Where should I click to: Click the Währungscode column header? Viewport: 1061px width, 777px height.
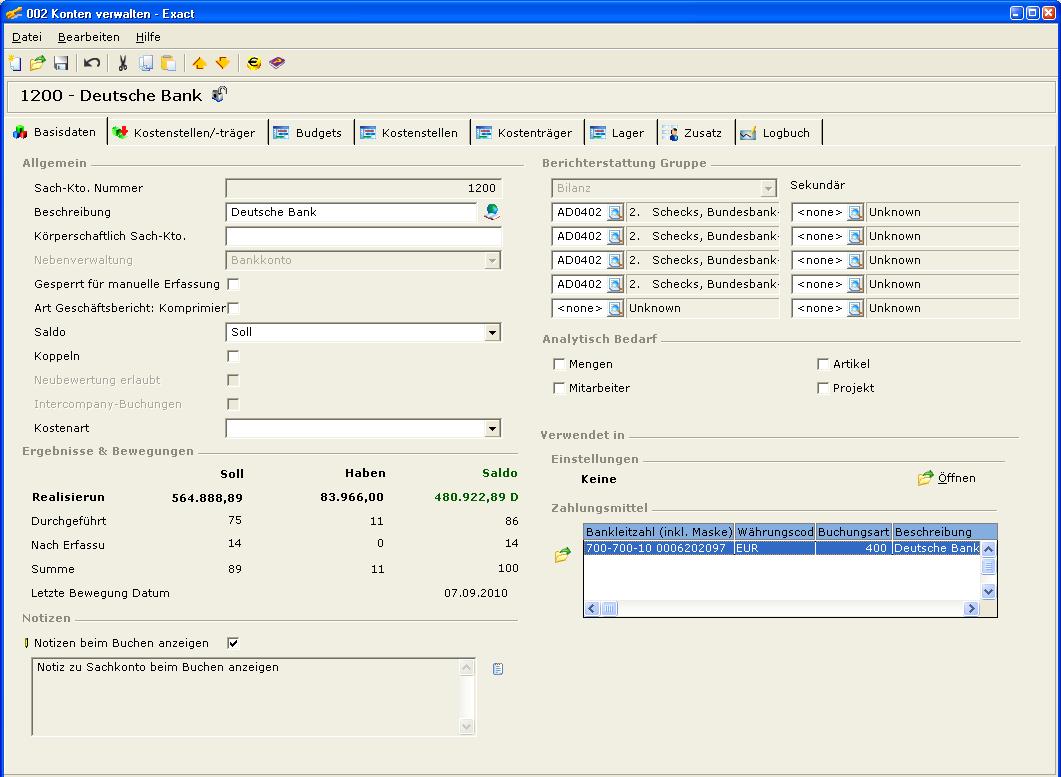point(775,532)
